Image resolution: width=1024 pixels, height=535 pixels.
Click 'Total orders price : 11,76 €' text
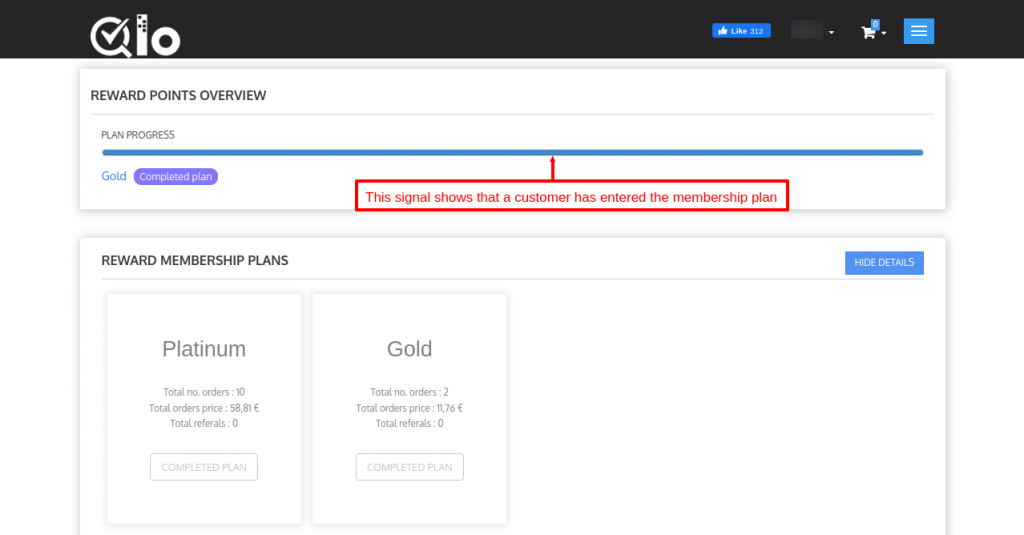(x=409, y=408)
